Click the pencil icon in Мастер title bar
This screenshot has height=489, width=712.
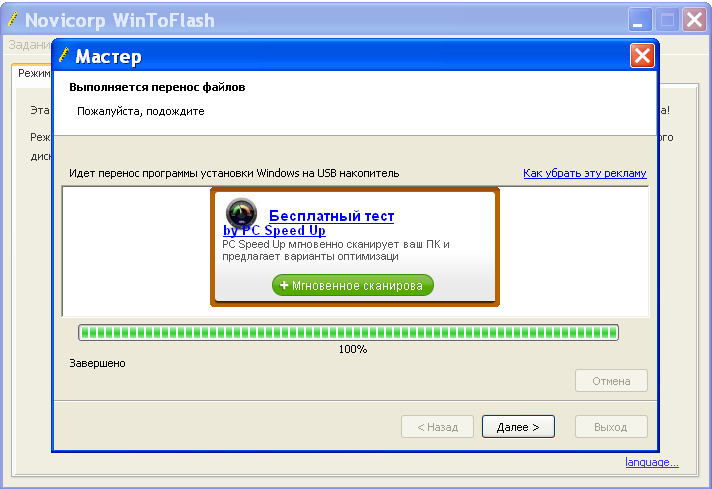[64, 55]
